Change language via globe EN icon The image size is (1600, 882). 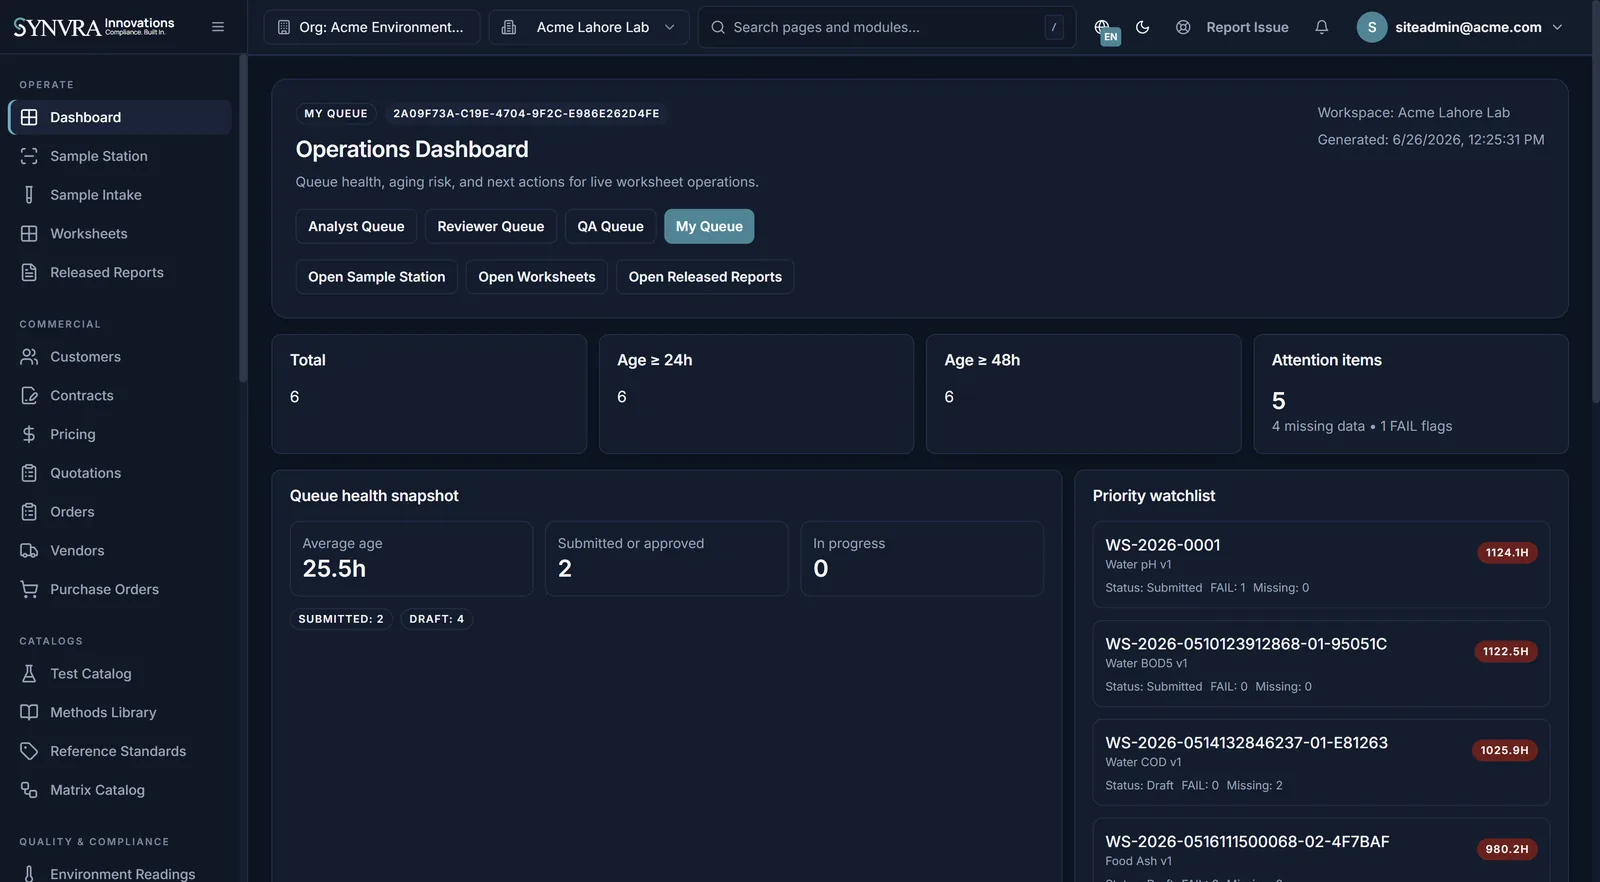(x=1105, y=30)
